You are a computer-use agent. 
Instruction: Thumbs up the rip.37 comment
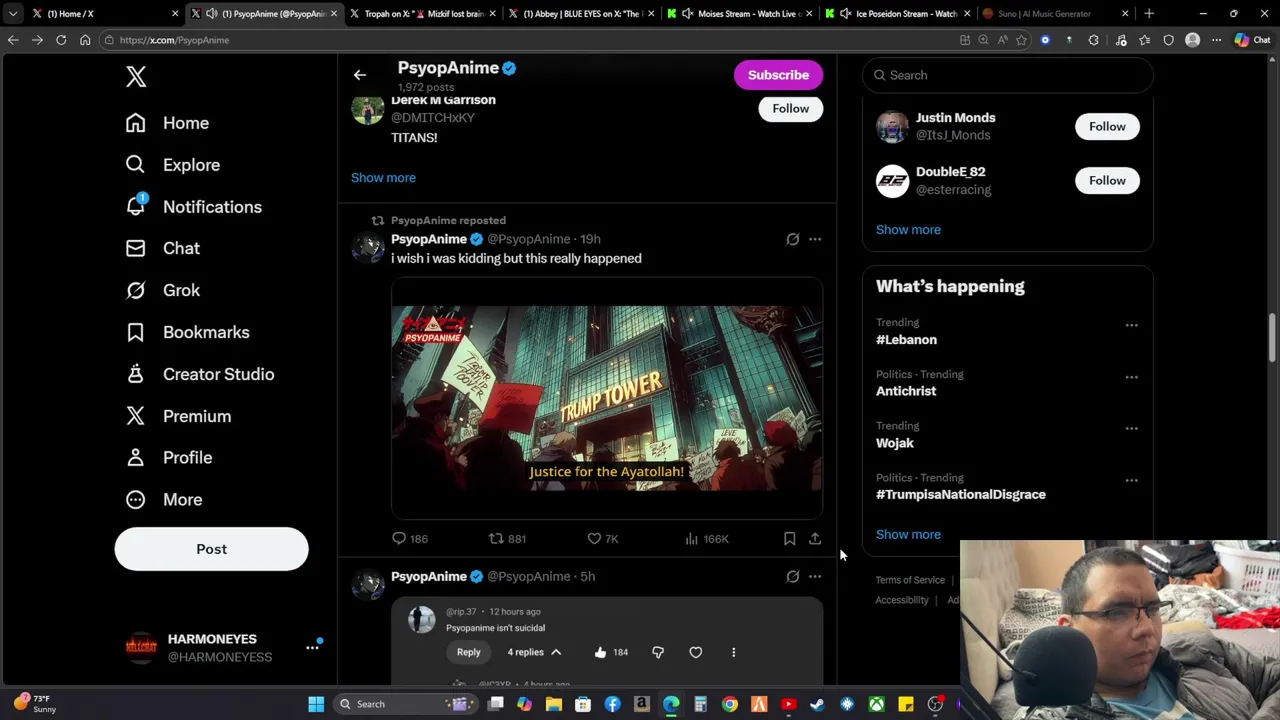[600, 652]
